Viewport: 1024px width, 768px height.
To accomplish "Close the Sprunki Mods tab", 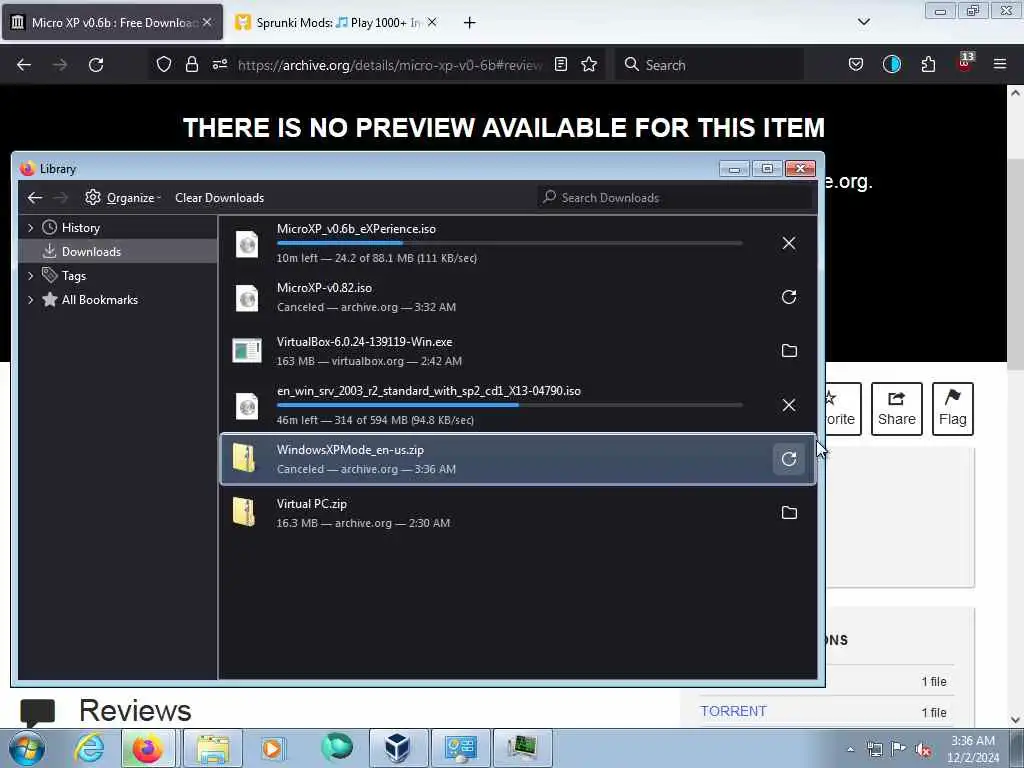I will [x=432, y=22].
